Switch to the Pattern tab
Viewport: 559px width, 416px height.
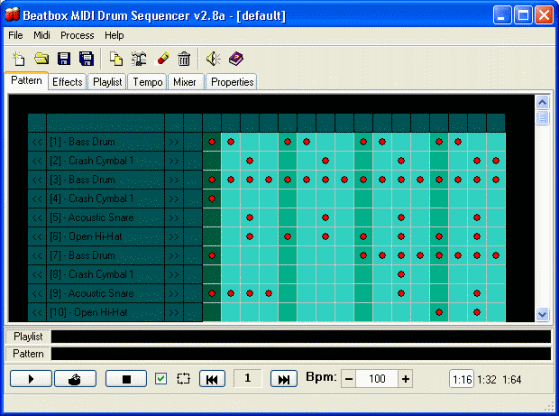(26, 81)
